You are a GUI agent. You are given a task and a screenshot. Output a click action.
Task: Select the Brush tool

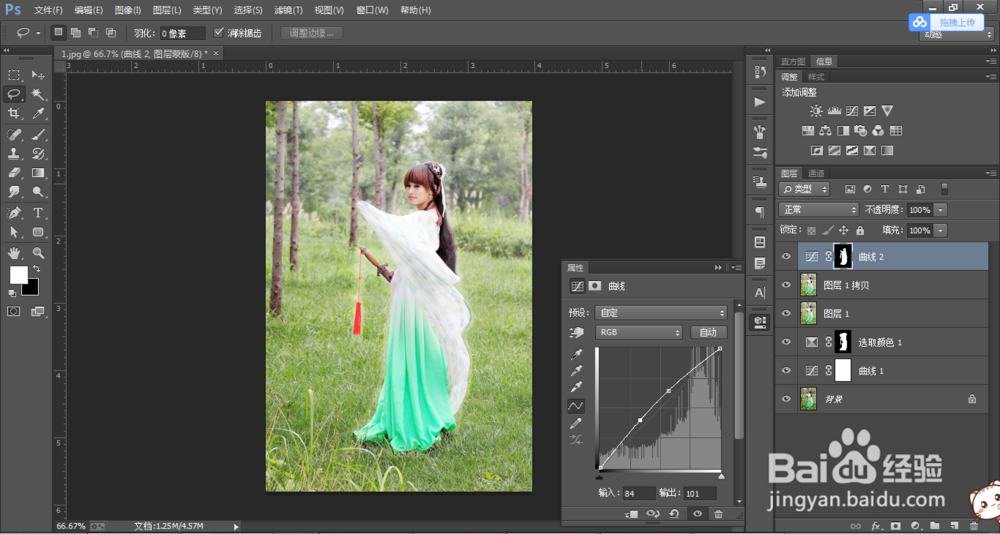click(x=38, y=135)
